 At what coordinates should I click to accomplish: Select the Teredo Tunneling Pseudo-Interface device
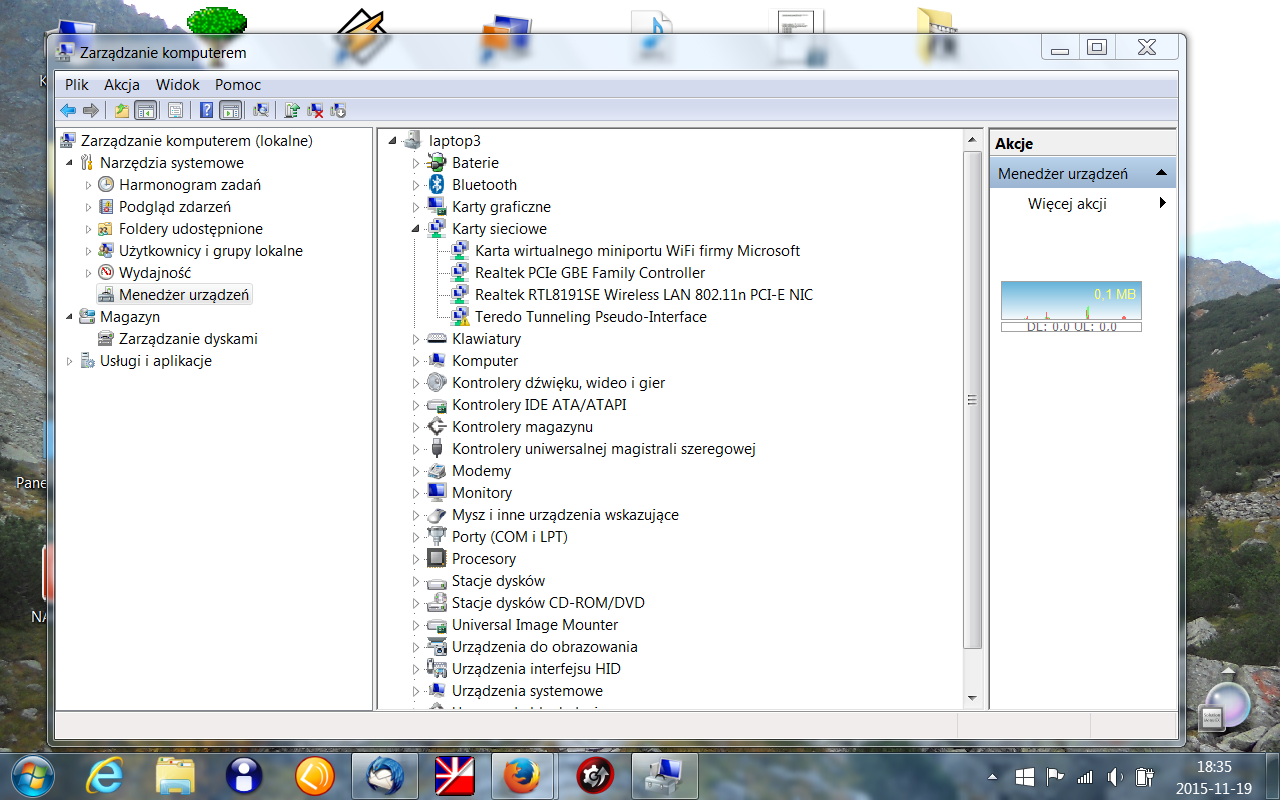point(590,317)
